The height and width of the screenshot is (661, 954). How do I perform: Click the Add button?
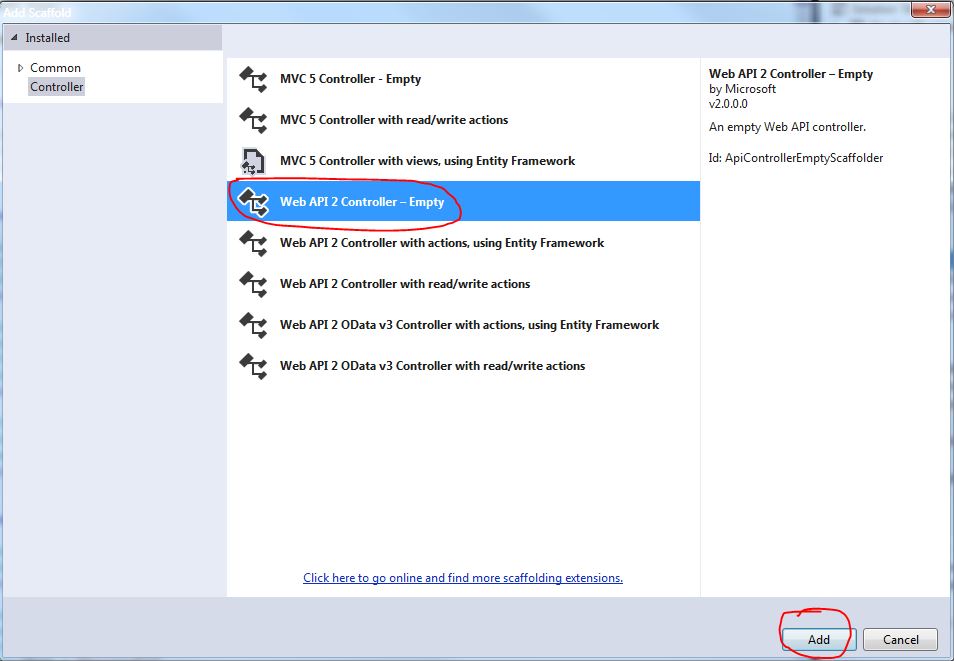(x=818, y=639)
